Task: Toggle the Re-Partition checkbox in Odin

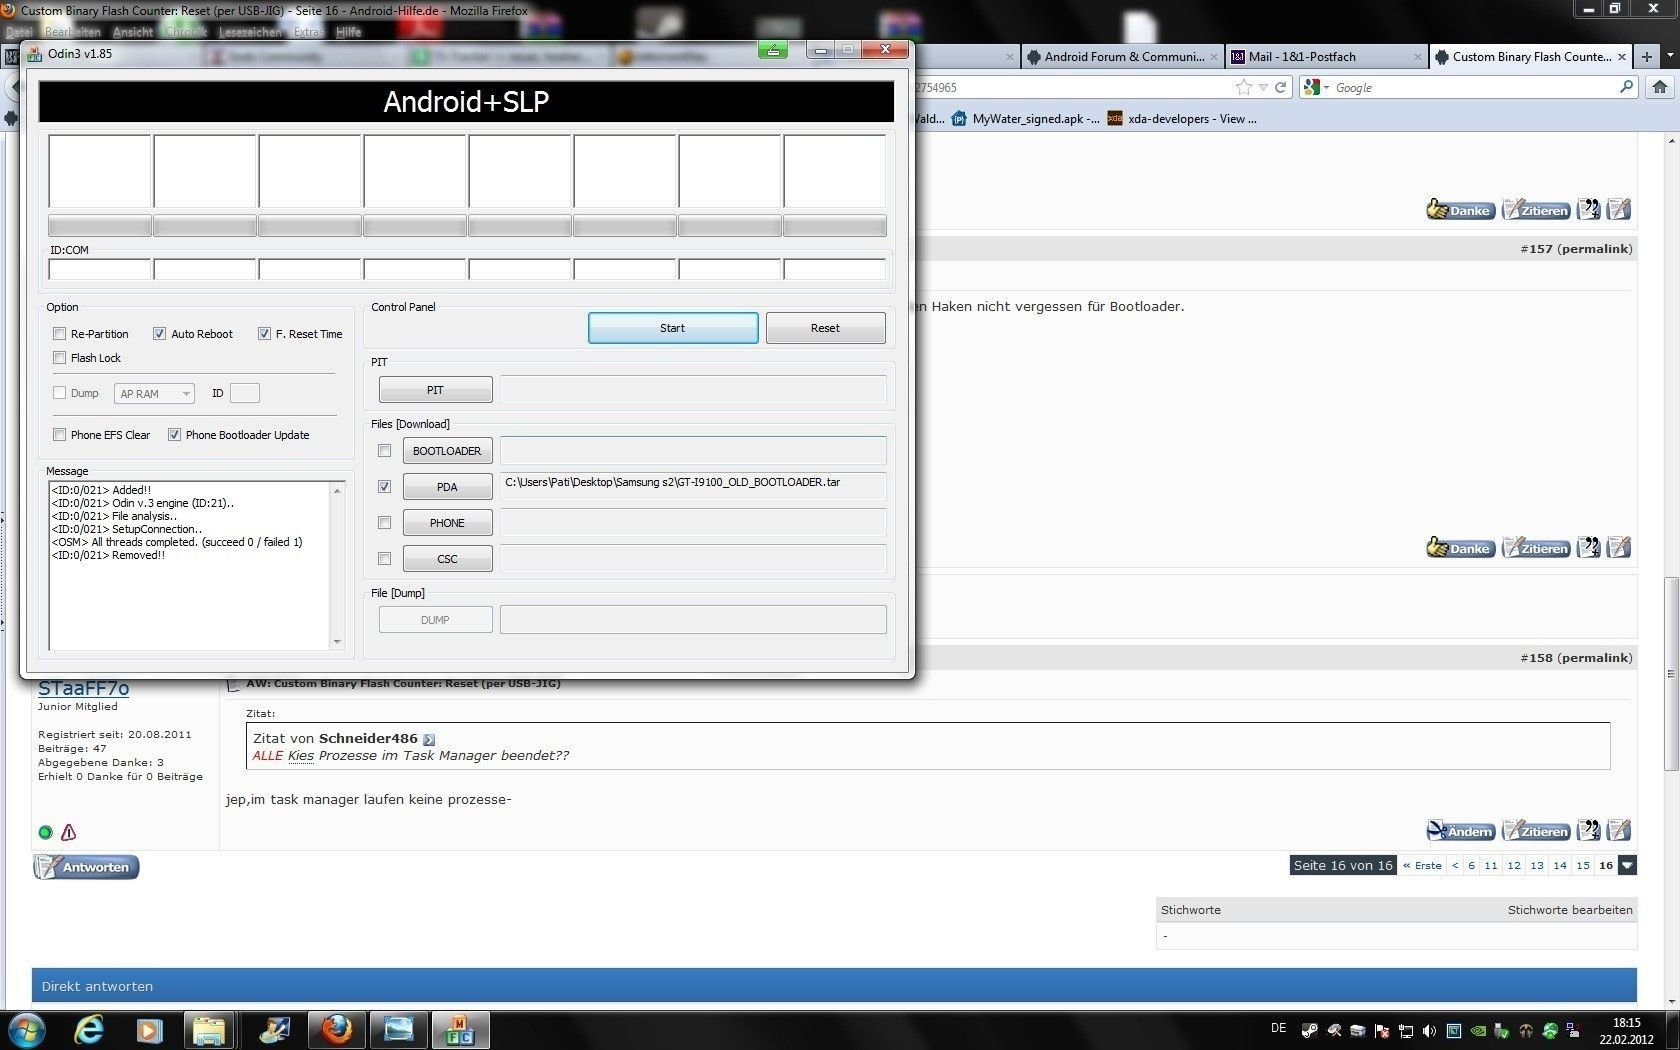Action: click(59, 334)
